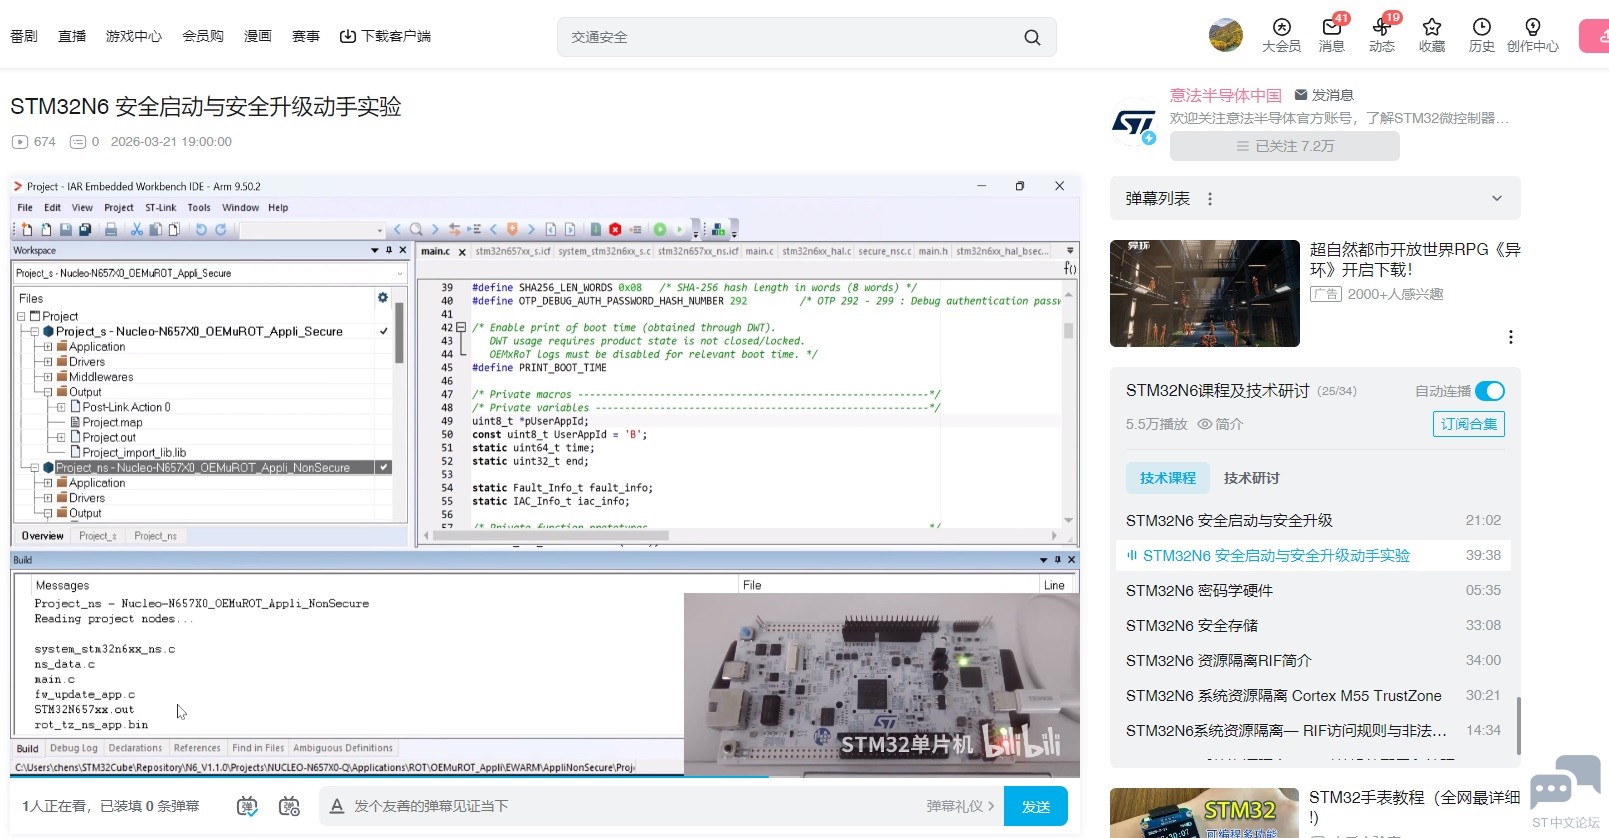
Task: Open the customer service chat icon
Action: coord(1565,781)
